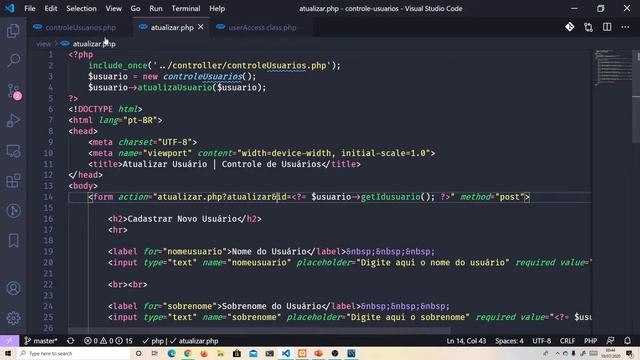Open the editor More Actions ellipsis
This screenshot has width=640, height=360.
(625, 27)
